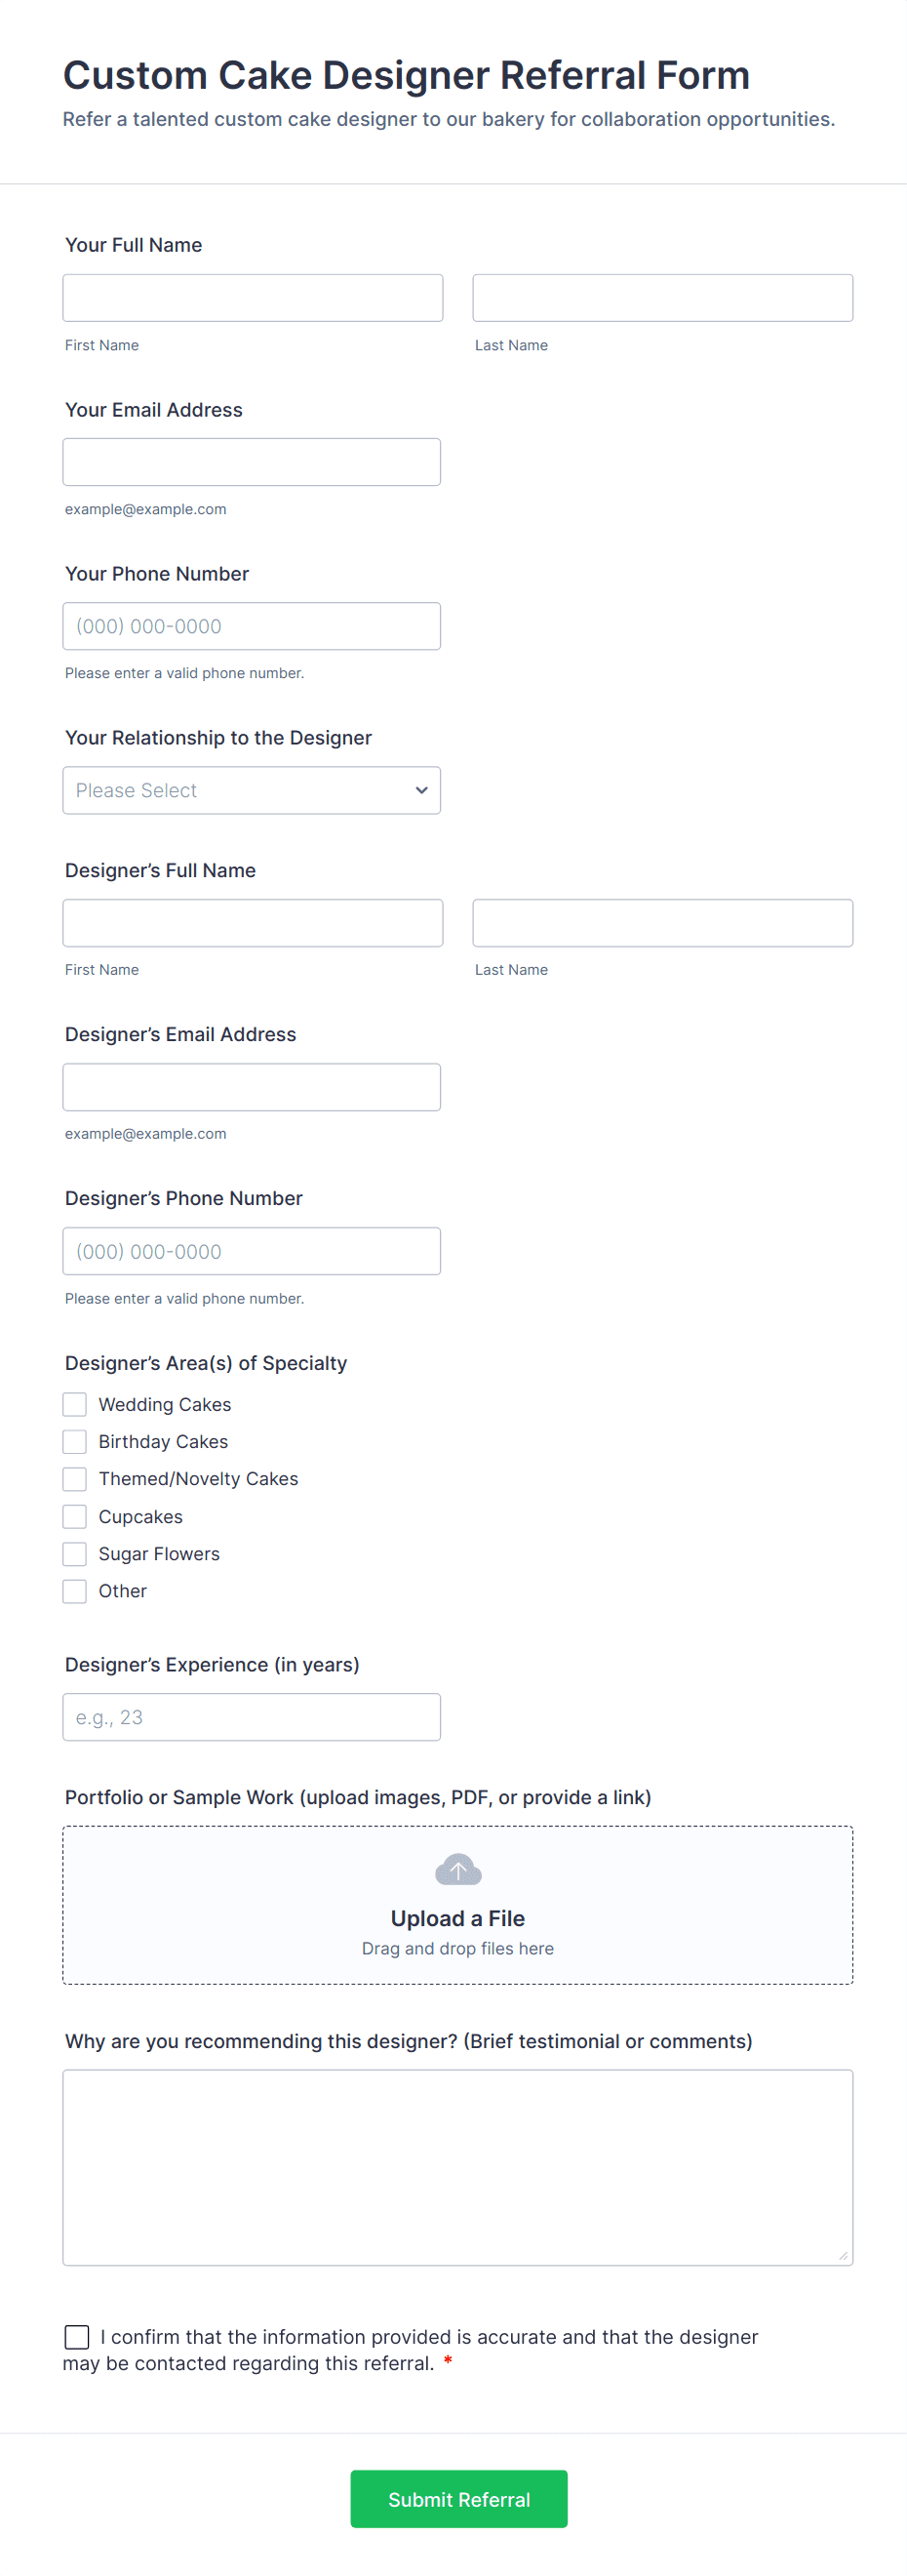The height and width of the screenshot is (2576, 907).
Task: Focus the designer's First Name input
Action: click(x=252, y=922)
